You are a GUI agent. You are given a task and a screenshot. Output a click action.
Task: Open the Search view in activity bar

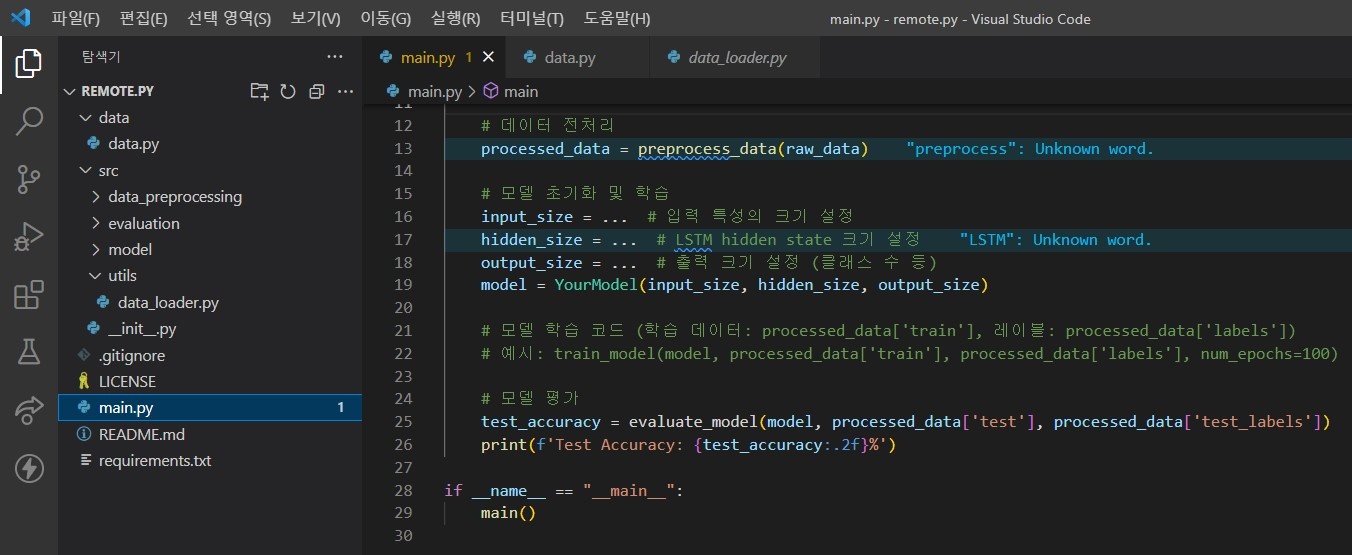point(29,122)
